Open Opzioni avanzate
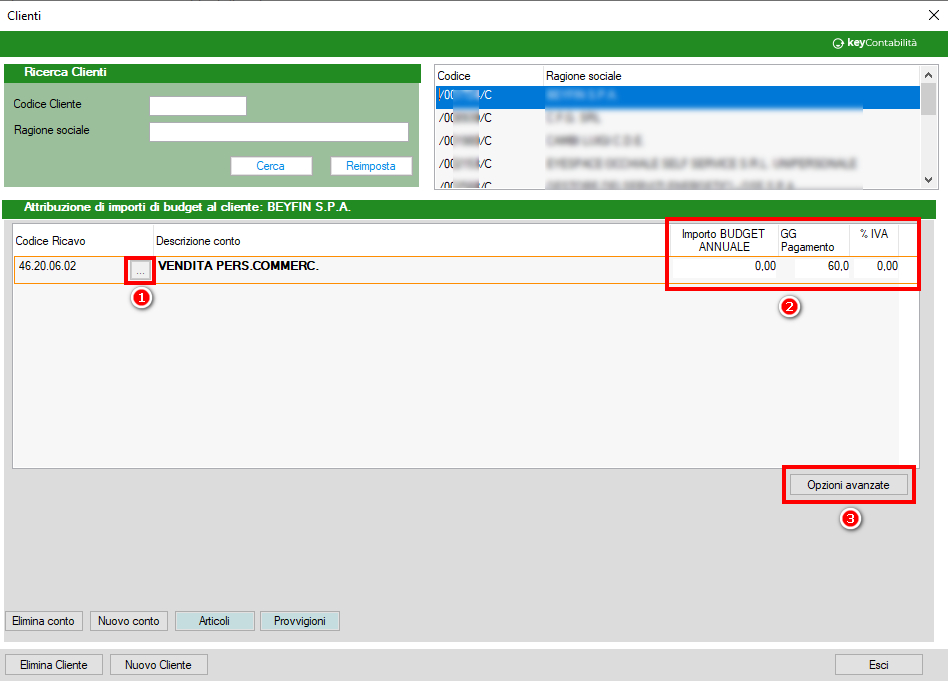 tap(848, 484)
